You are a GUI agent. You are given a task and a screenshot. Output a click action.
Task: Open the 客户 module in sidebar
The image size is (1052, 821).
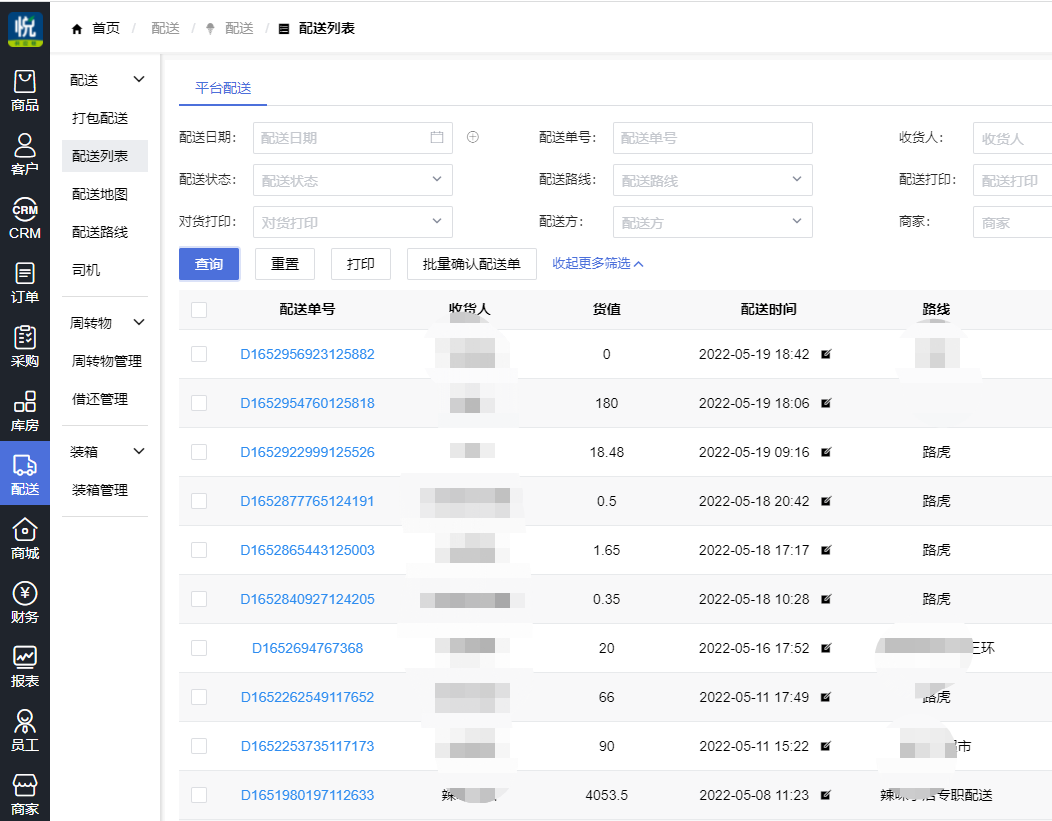click(x=25, y=155)
